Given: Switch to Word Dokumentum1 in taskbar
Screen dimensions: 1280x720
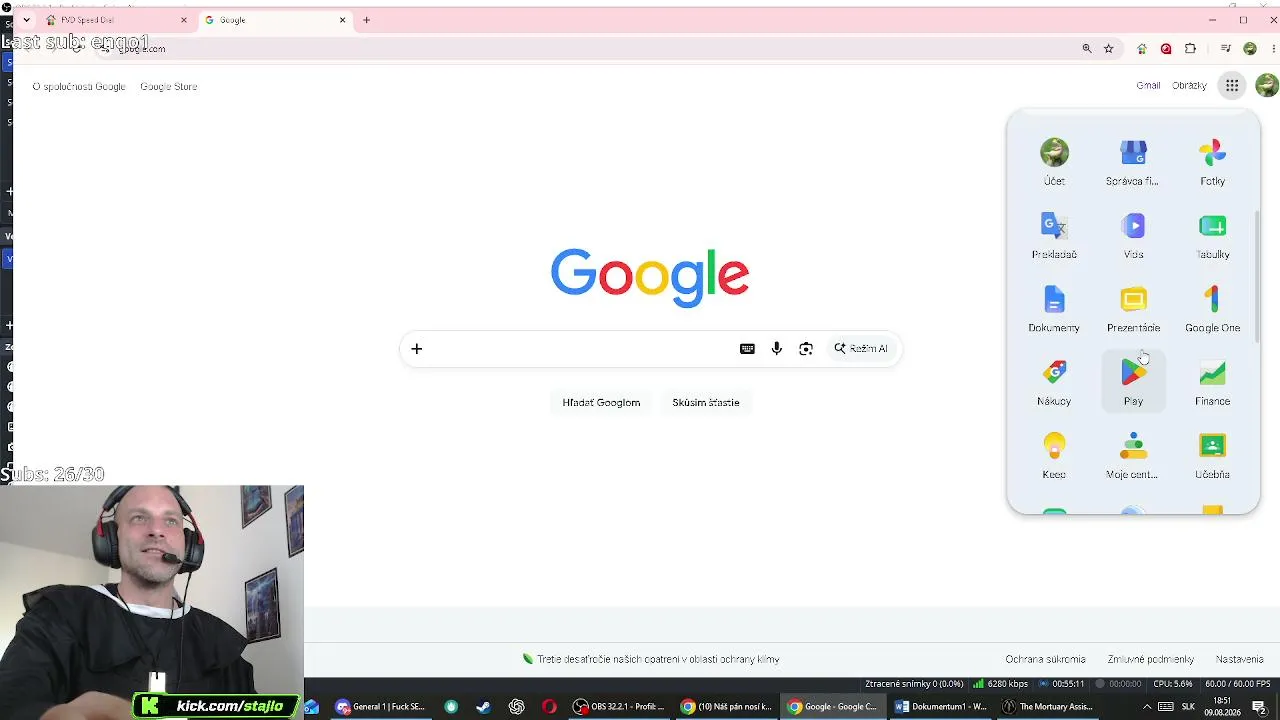Looking at the screenshot, I should point(941,707).
